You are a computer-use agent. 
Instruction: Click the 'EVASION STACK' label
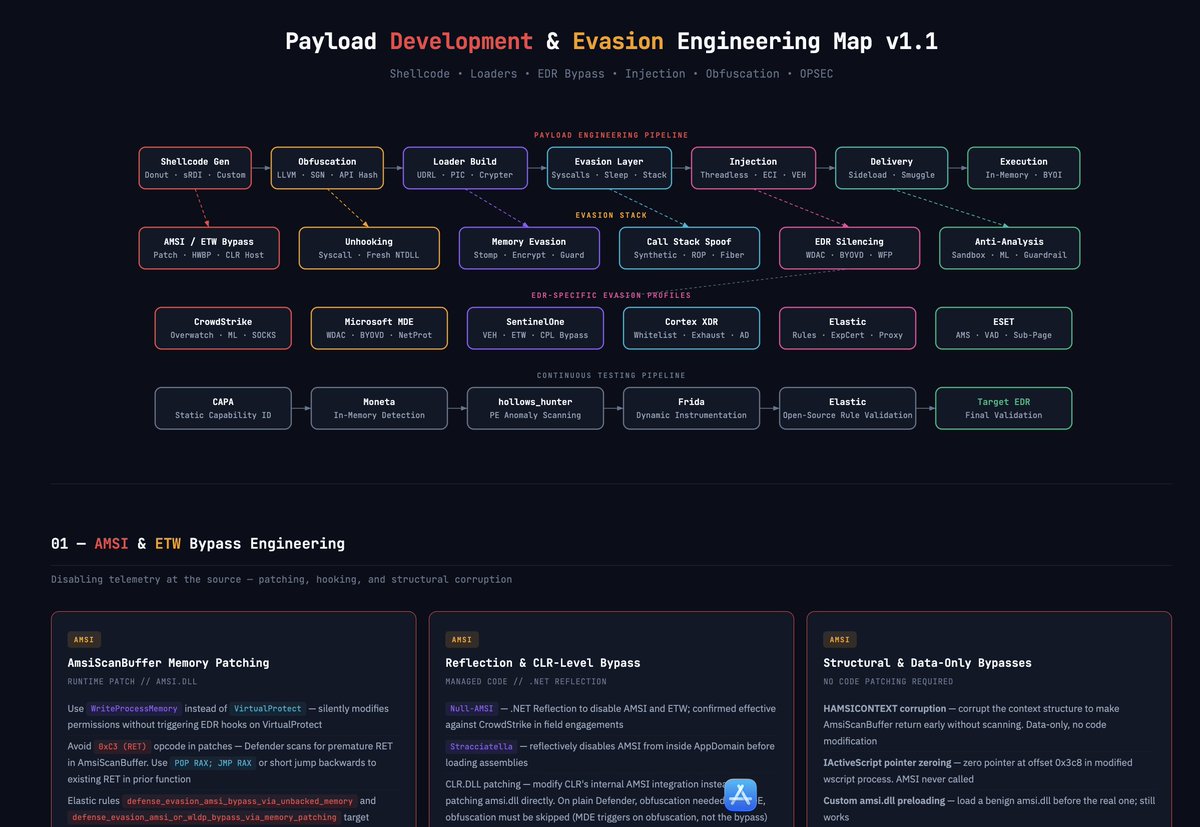[611, 215]
